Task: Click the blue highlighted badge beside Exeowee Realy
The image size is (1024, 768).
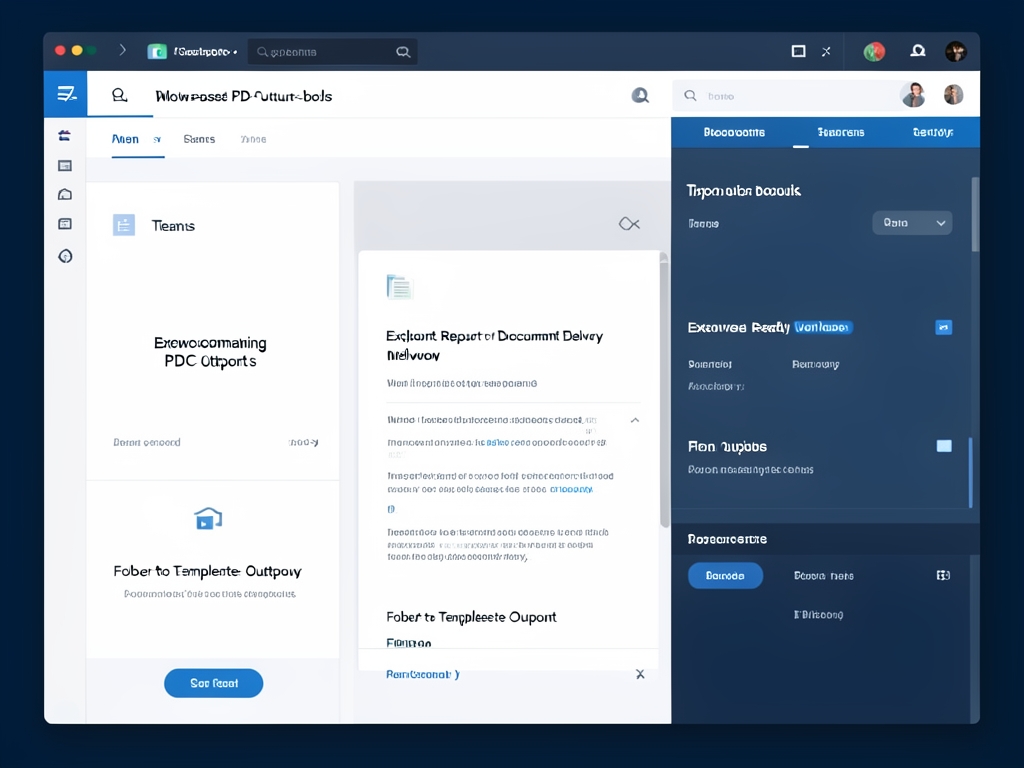Action: (x=823, y=327)
